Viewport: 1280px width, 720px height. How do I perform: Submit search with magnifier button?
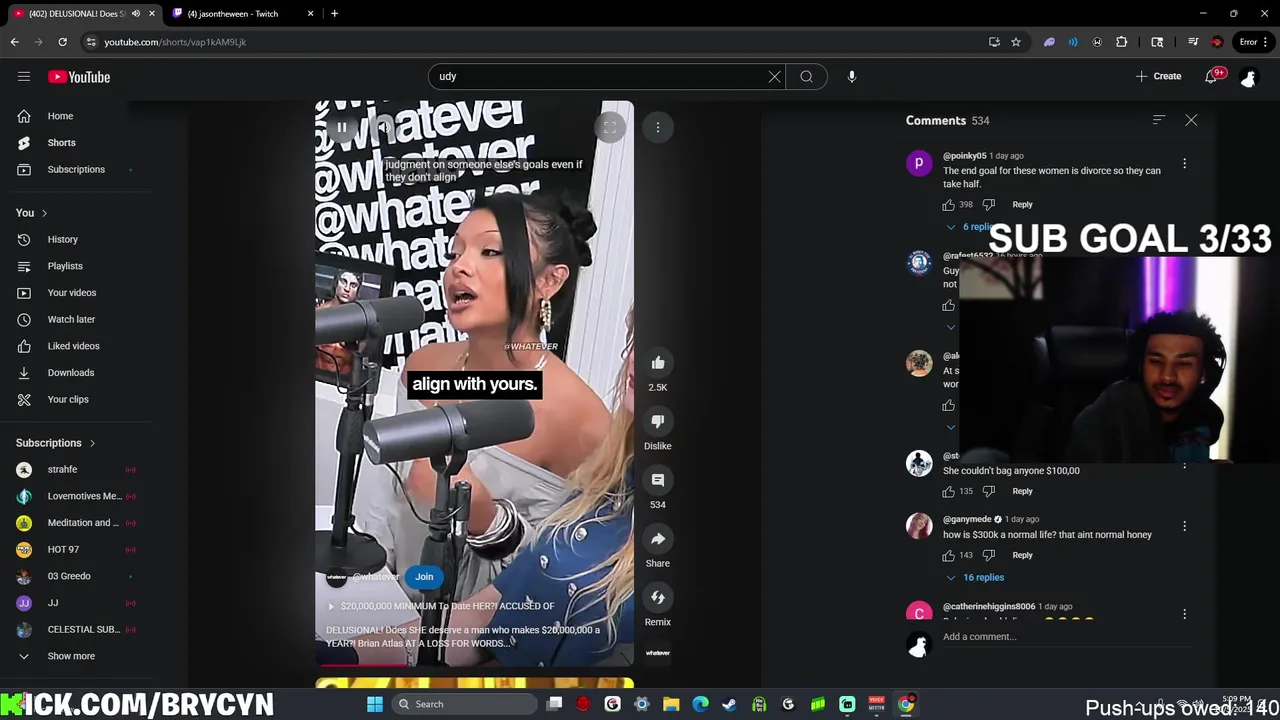tap(806, 76)
